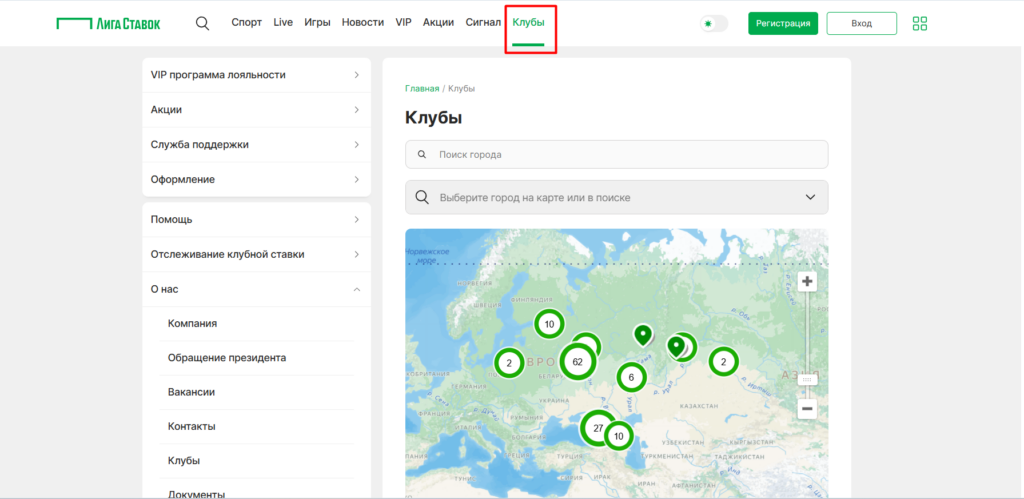Collapse the О нас section
Viewport: 1024px width, 499px height.
click(x=357, y=289)
